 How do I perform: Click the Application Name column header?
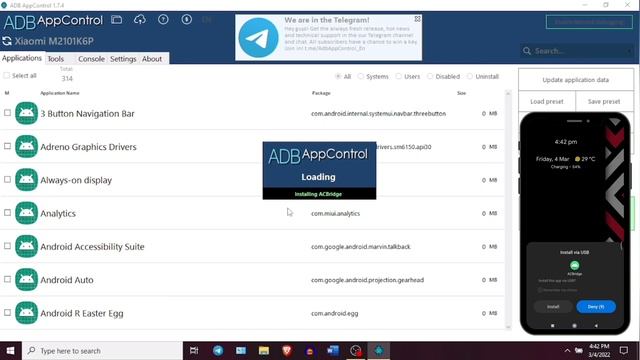pyautogui.click(x=60, y=93)
